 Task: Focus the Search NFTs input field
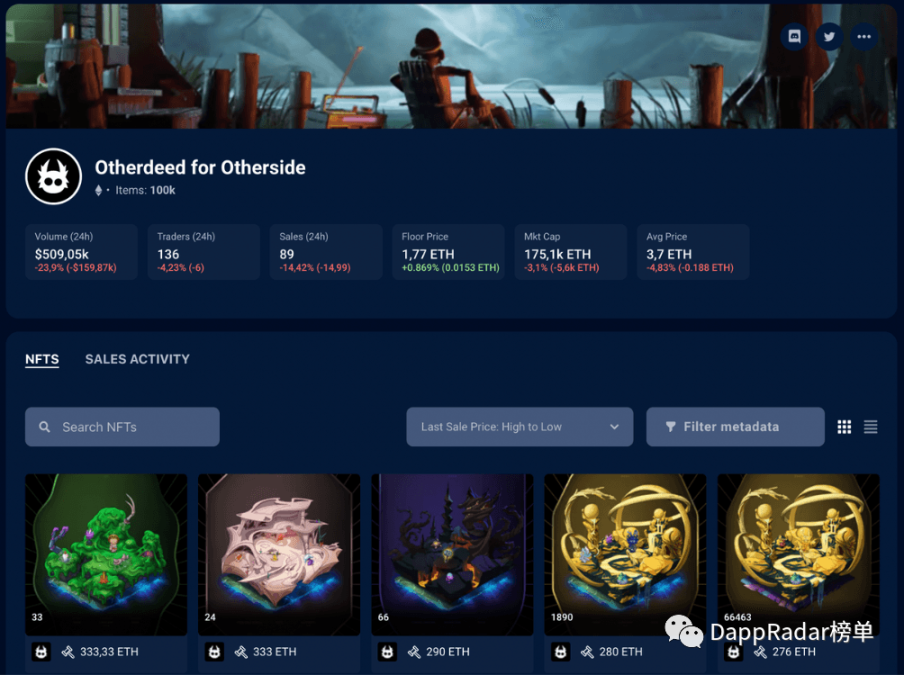pyautogui.click(x=122, y=427)
